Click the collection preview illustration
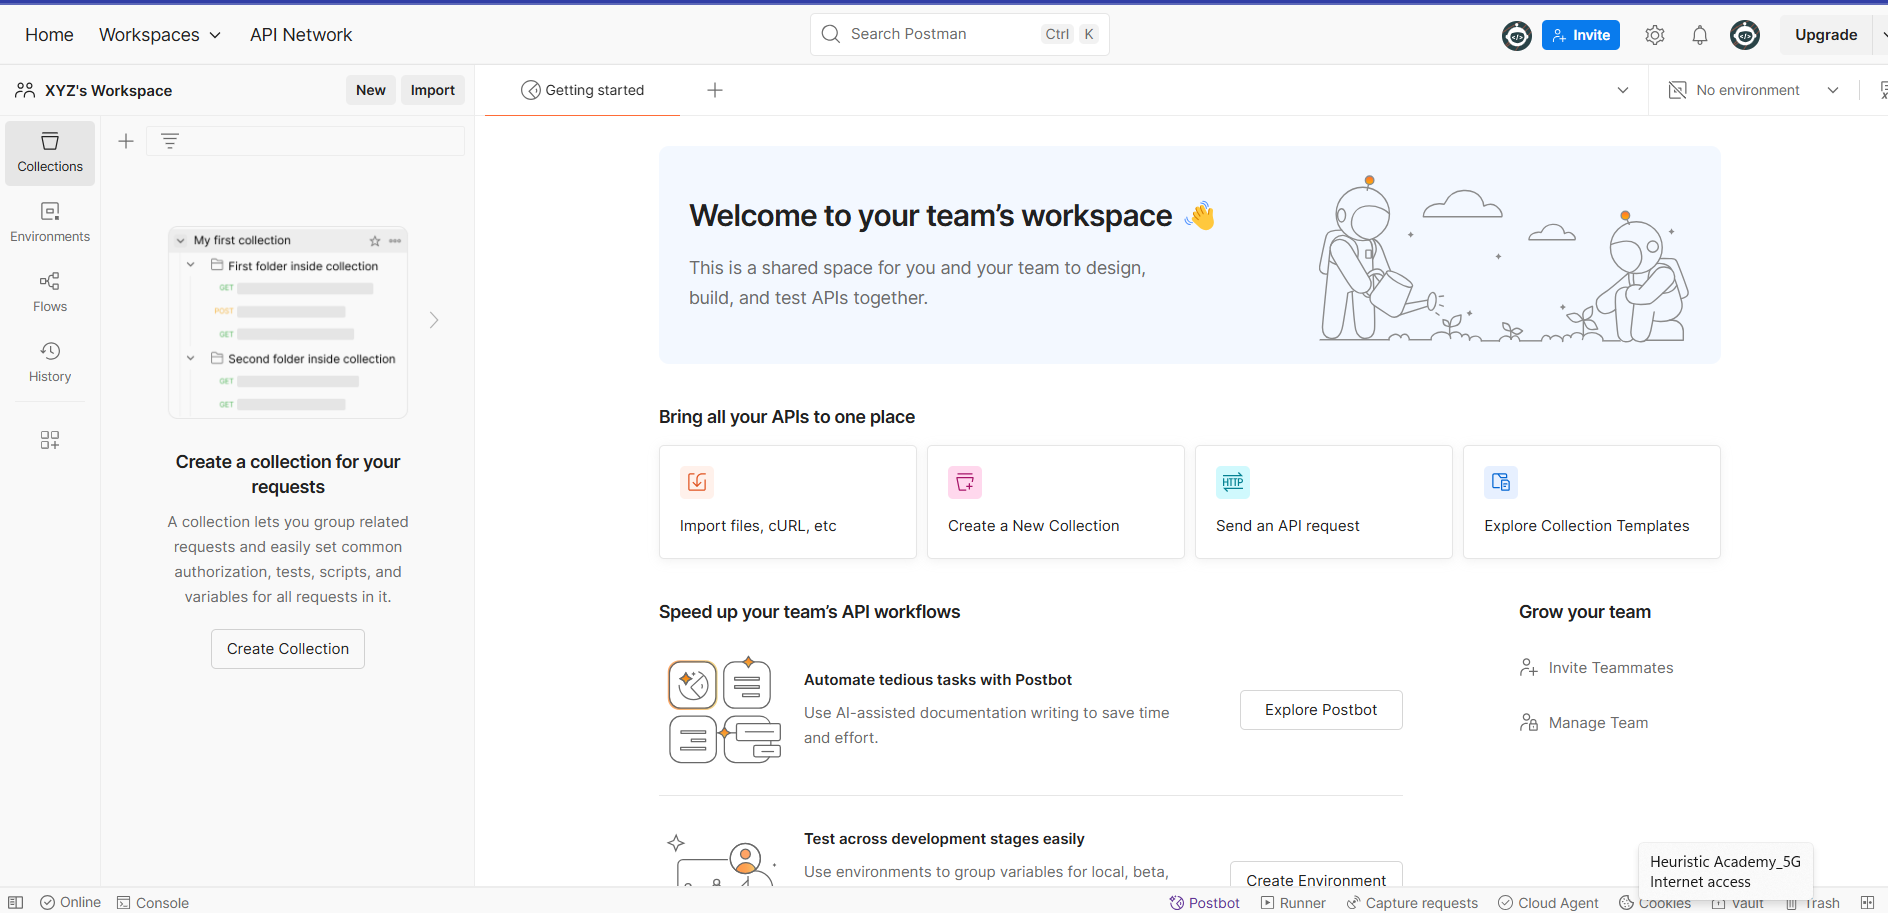The image size is (1888, 913). (x=288, y=322)
